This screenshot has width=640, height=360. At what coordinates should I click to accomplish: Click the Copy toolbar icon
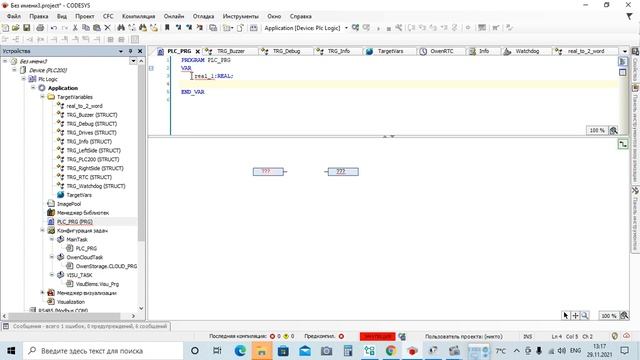point(86,28)
